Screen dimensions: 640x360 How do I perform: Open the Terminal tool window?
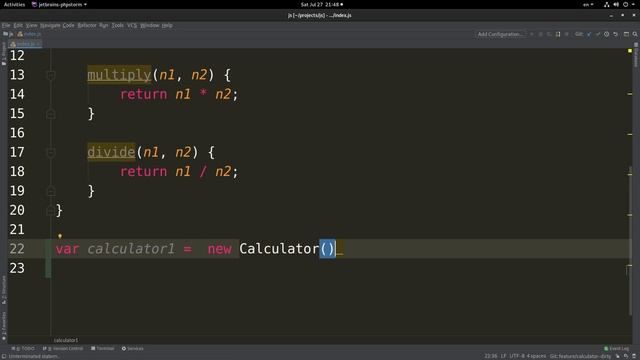pos(102,349)
